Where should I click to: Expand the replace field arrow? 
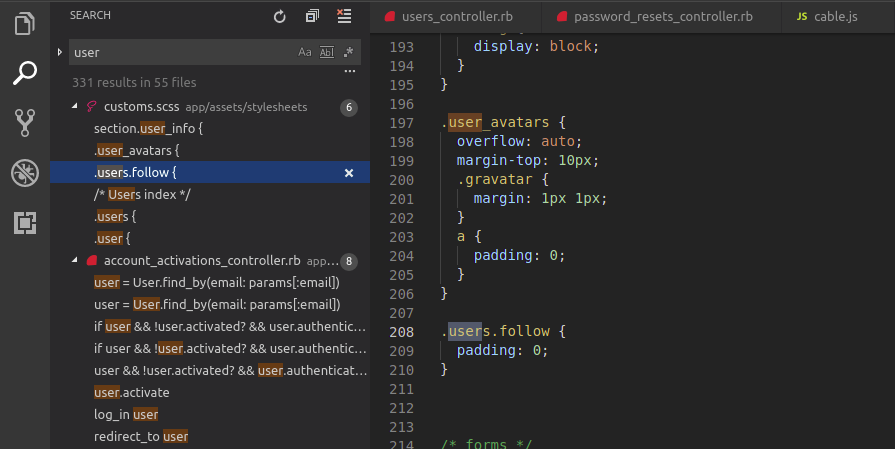[x=60, y=51]
